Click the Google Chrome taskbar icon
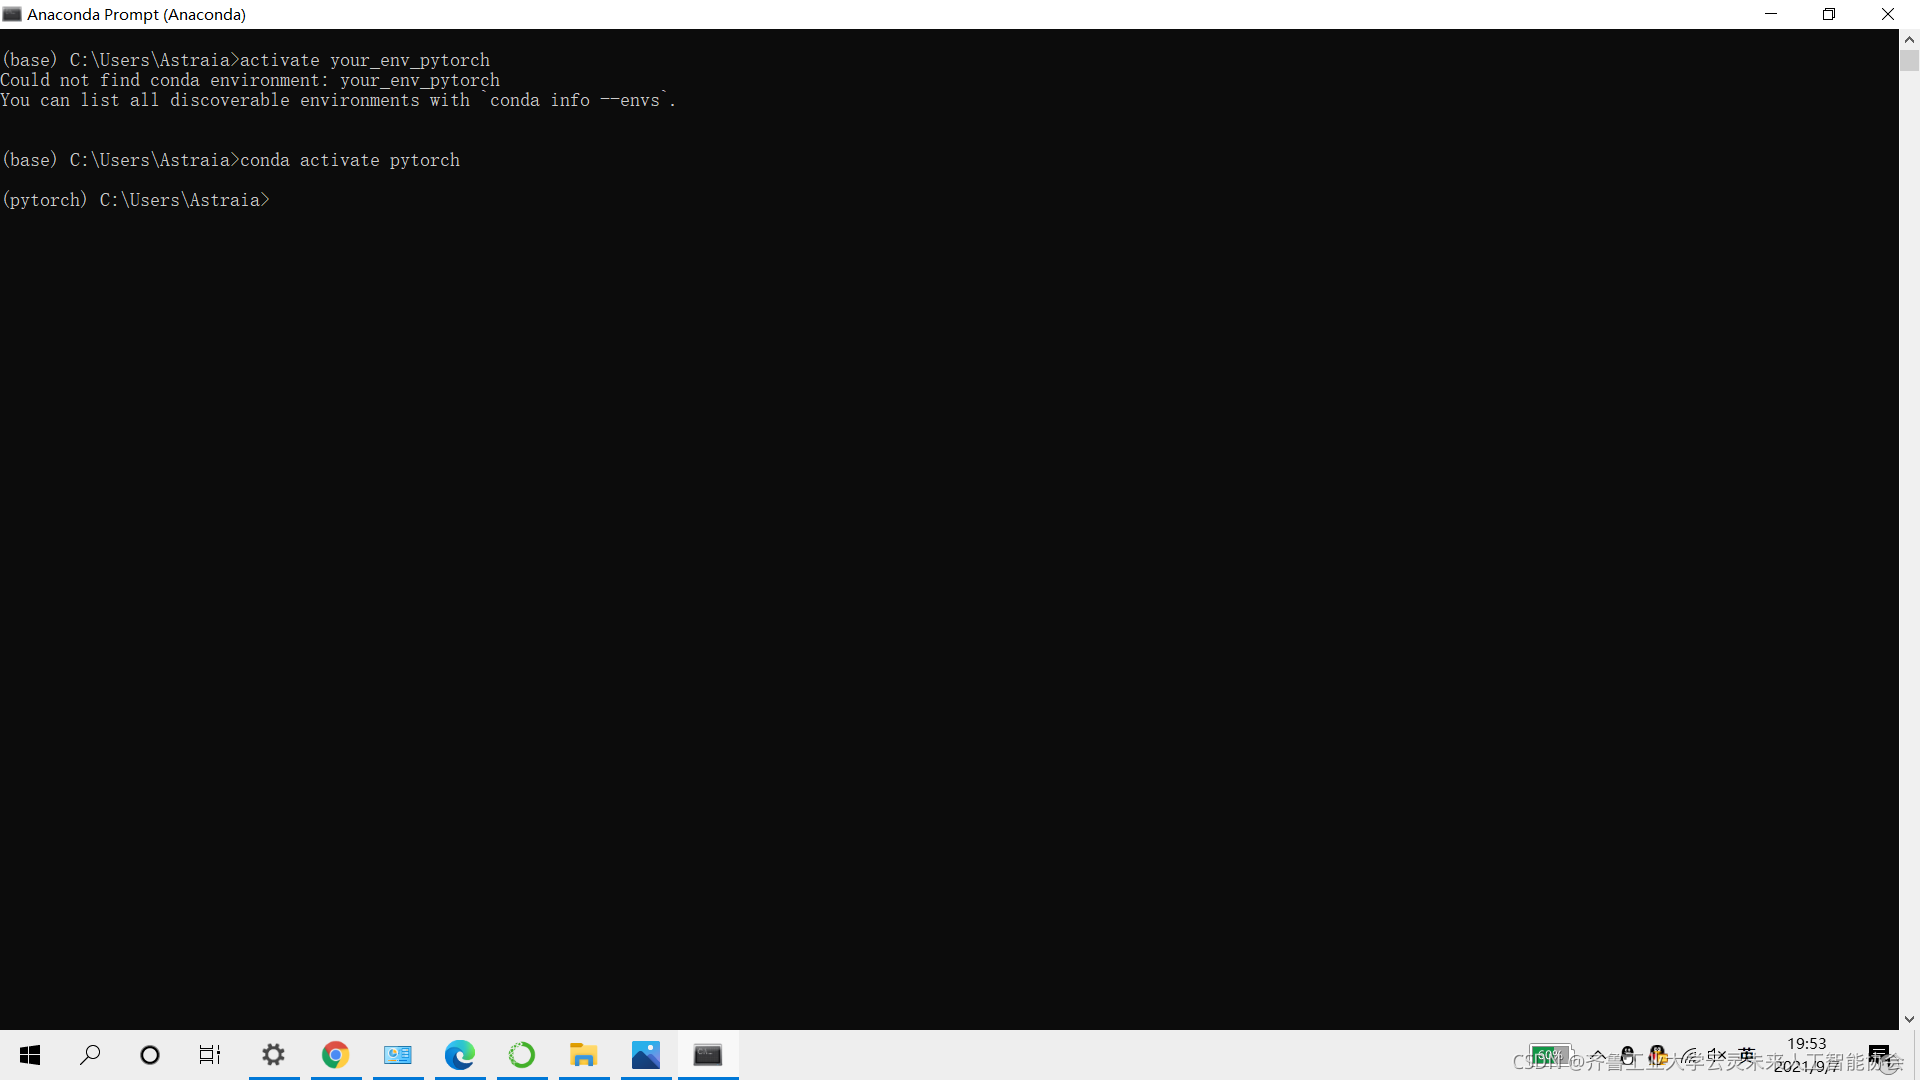Image resolution: width=1920 pixels, height=1080 pixels. [335, 1054]
